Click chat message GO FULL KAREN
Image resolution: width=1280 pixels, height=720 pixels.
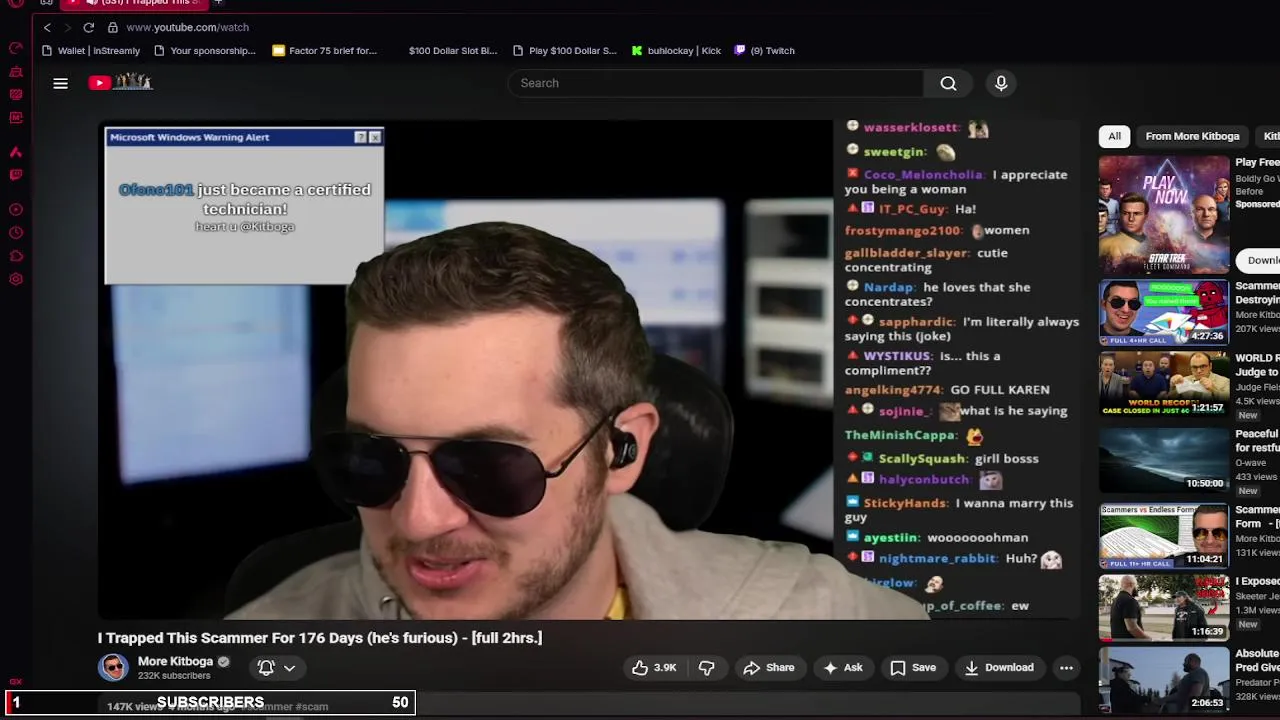click(x=1000, y=390)
